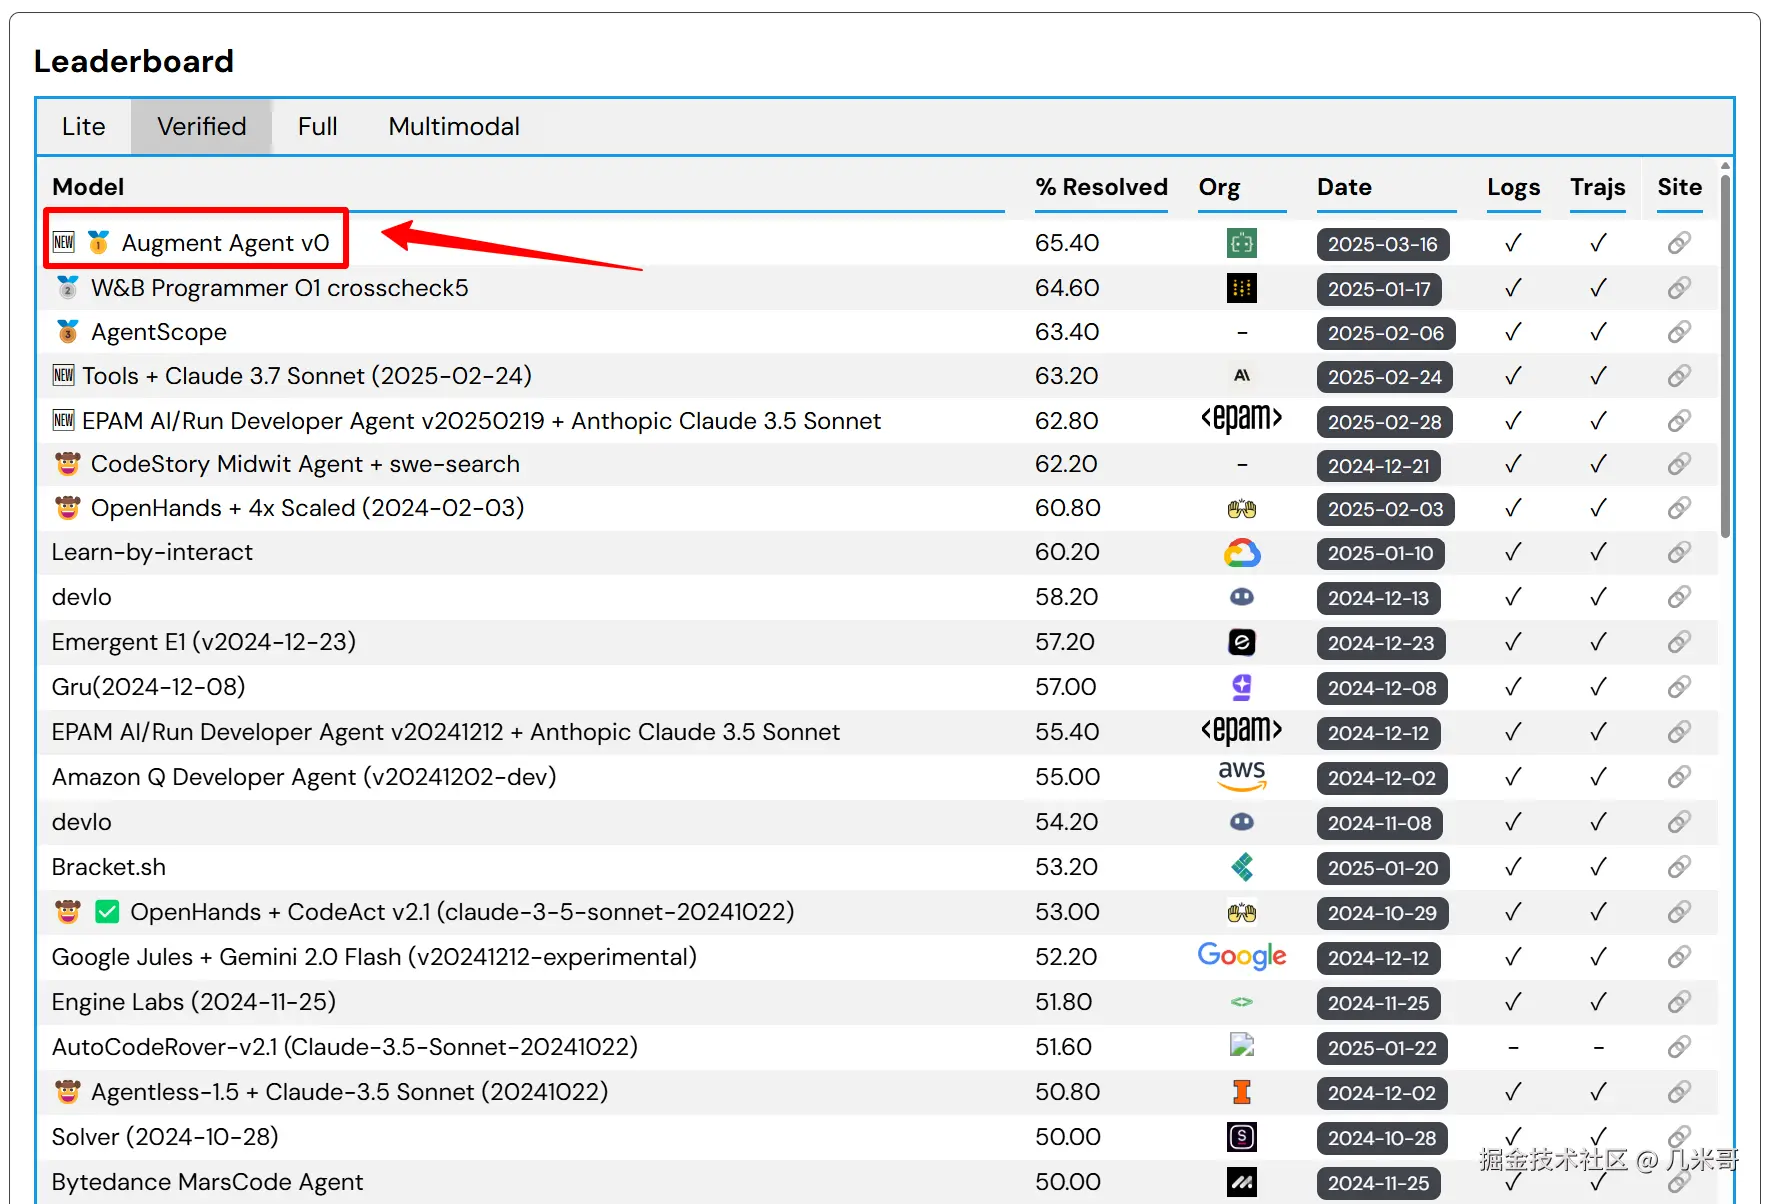Image resolution: width=1770 pixels, height=1204 pixels.
Task: Select the Verified tab
Action: pos(201,127)
